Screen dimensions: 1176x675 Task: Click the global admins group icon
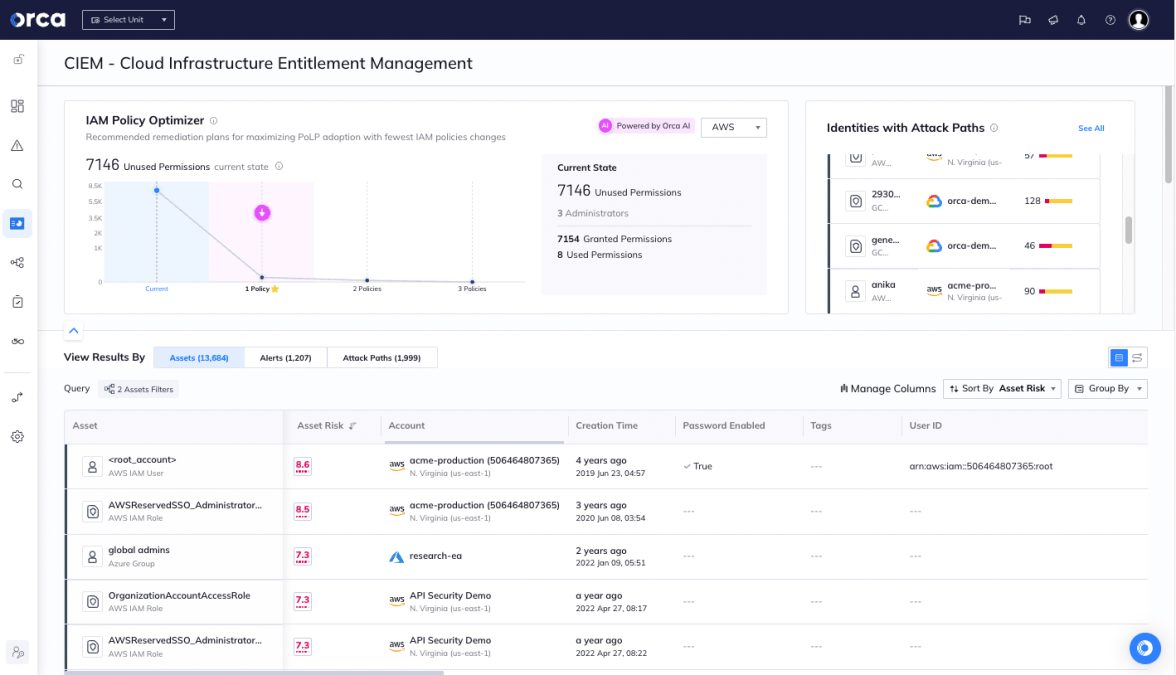pyautogui.click(x=92, y=556)
